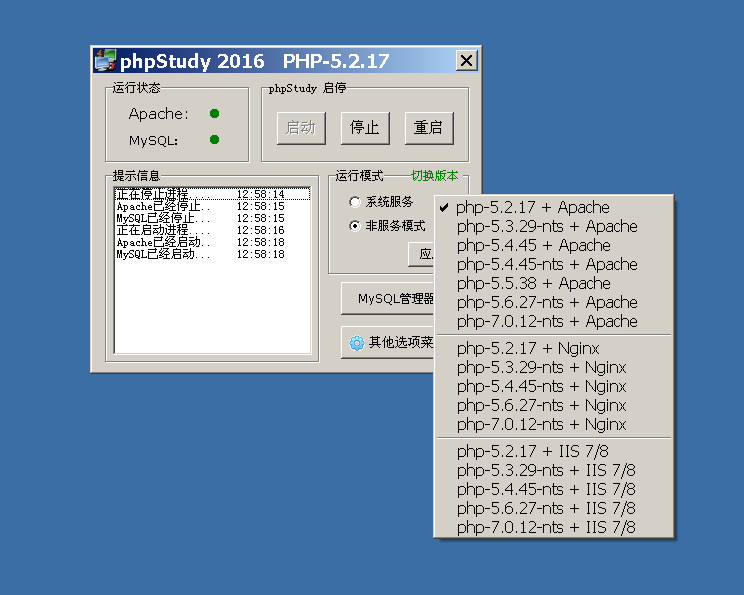Click the phpStudy app icon in title bar

pos(105,60)
